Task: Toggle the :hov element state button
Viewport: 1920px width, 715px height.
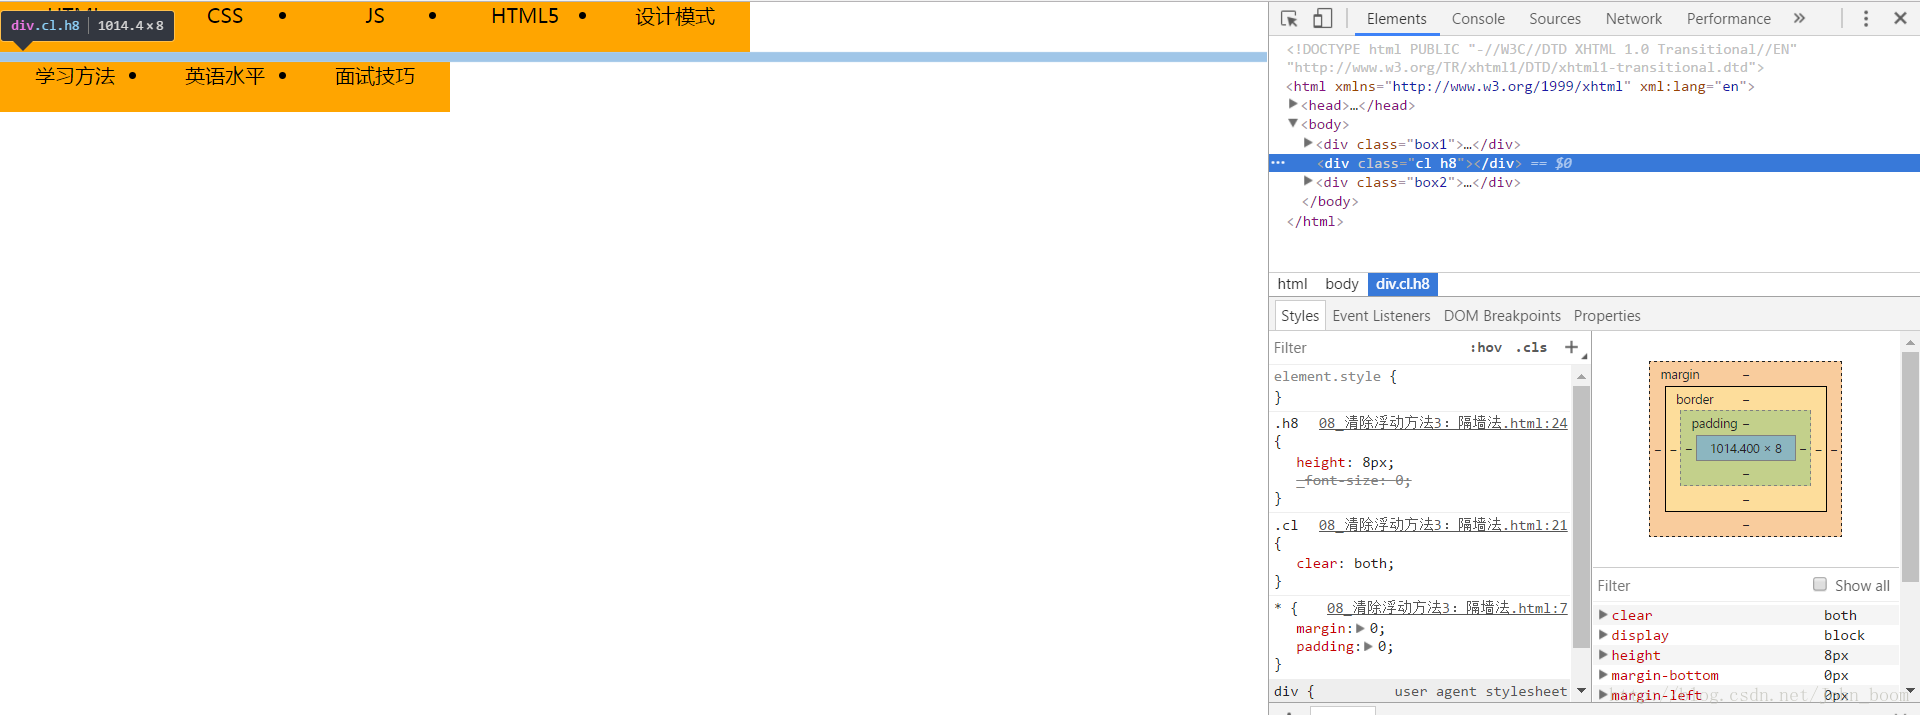Action: point(1486,348)
